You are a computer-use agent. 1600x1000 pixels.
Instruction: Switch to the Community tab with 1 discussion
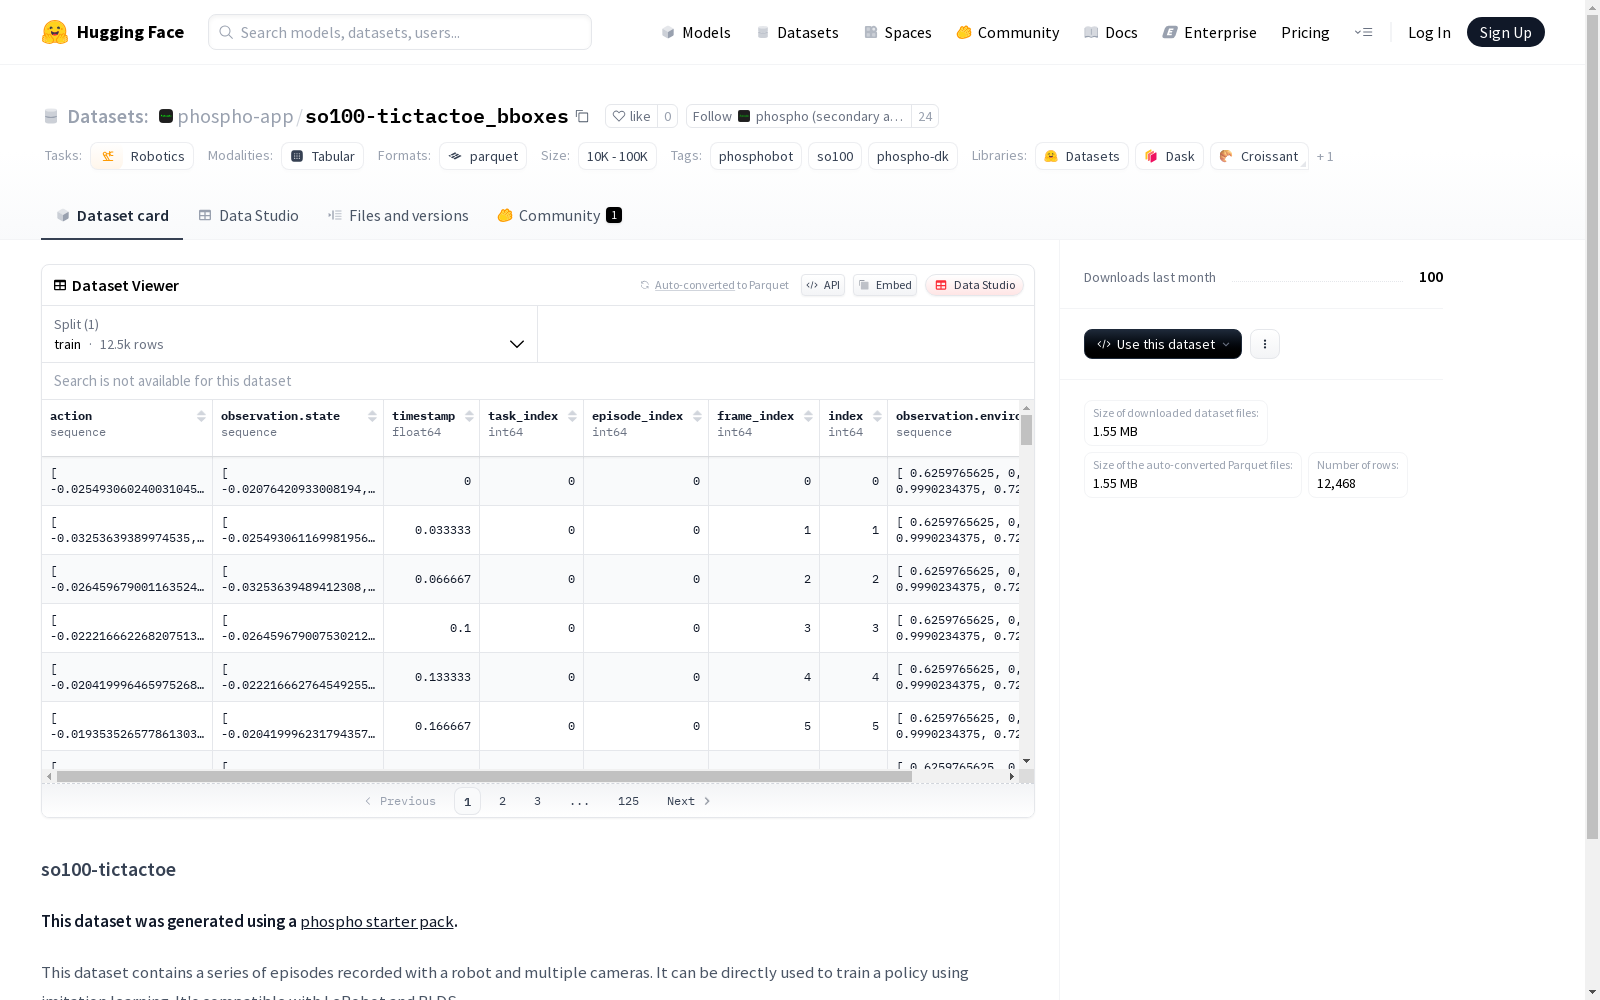[x=560, y=215]
